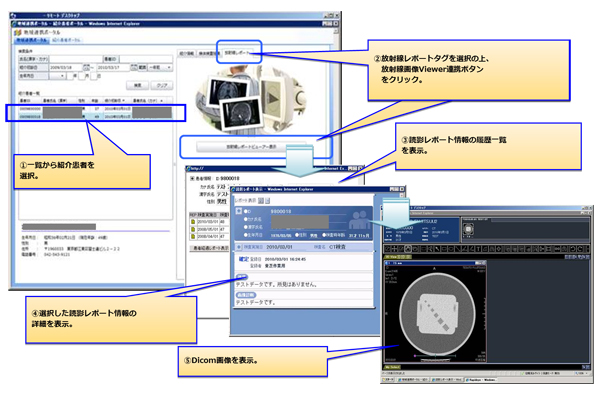The height and width of the screenshot is (395, 600).
Task: Click the patient name search input field
Action: click(x=76, y=59)
